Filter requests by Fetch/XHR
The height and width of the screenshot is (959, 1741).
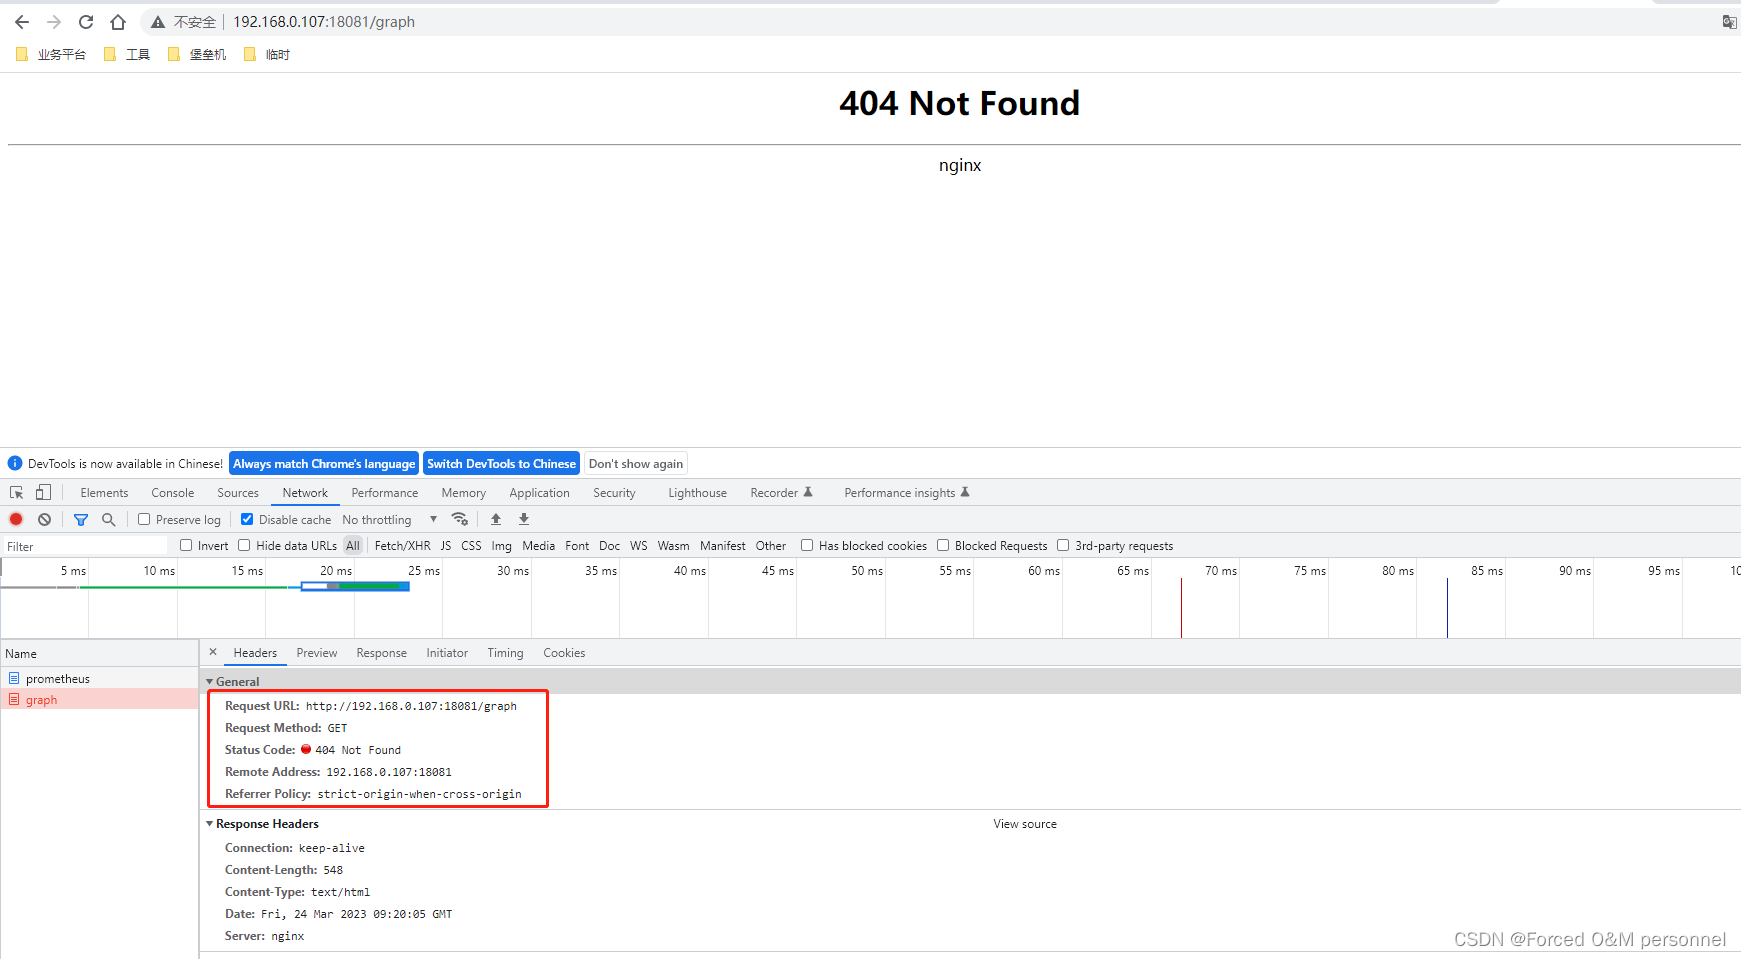403,546
